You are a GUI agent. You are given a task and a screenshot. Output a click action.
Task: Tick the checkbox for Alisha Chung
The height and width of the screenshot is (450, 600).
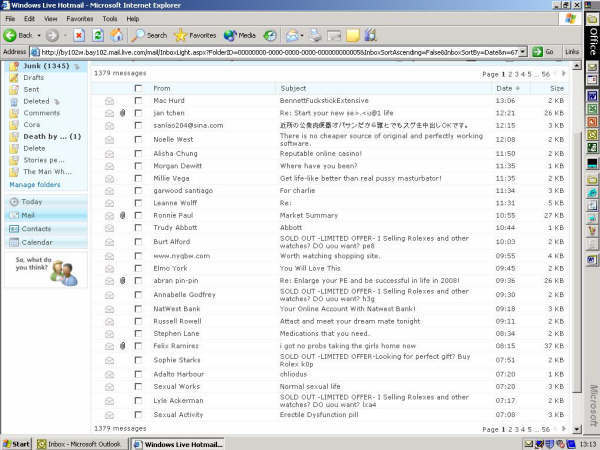coord(139,153)
